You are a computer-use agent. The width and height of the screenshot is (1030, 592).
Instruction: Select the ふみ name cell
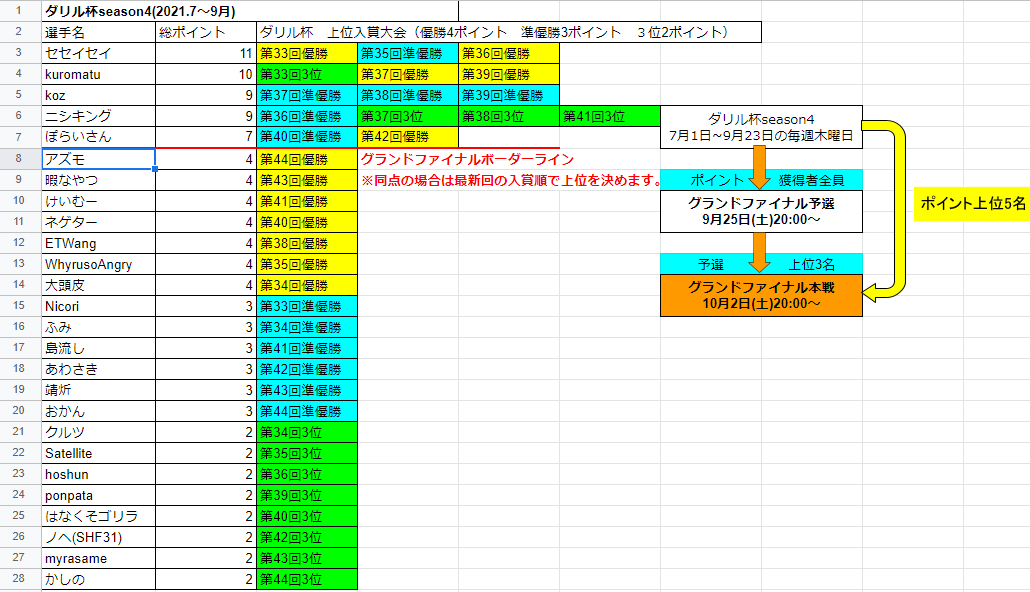pyautogui.click(x=99, y=327)
